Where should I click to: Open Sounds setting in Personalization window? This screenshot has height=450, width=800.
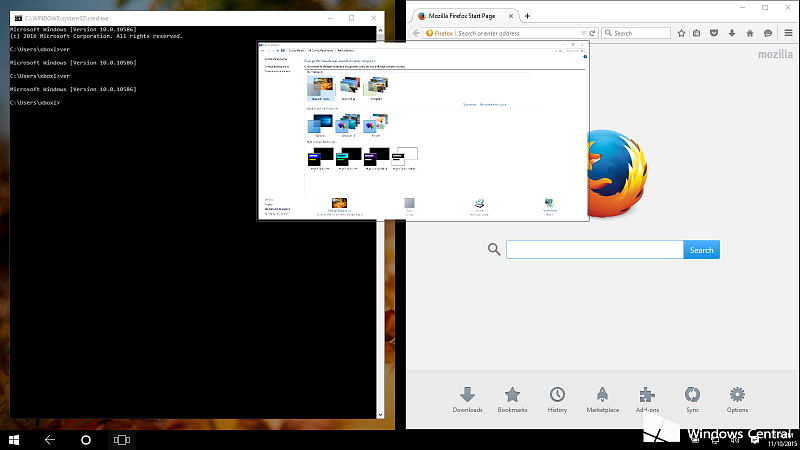pyautogui.click(x=479, y=206)
